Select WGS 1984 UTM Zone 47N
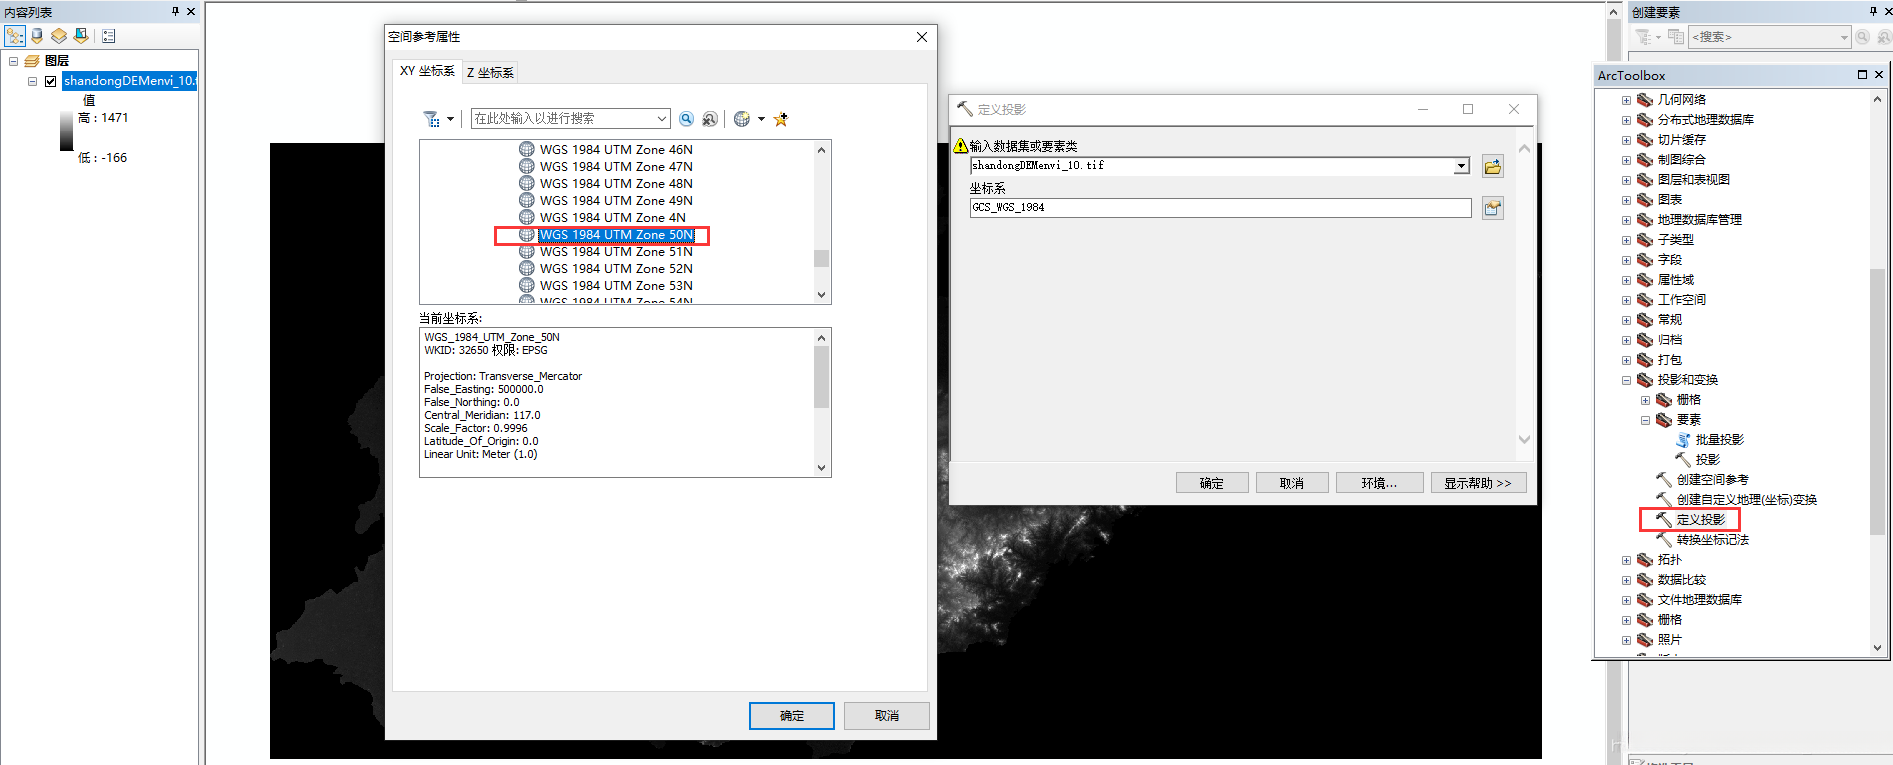 tap(616, 166)
